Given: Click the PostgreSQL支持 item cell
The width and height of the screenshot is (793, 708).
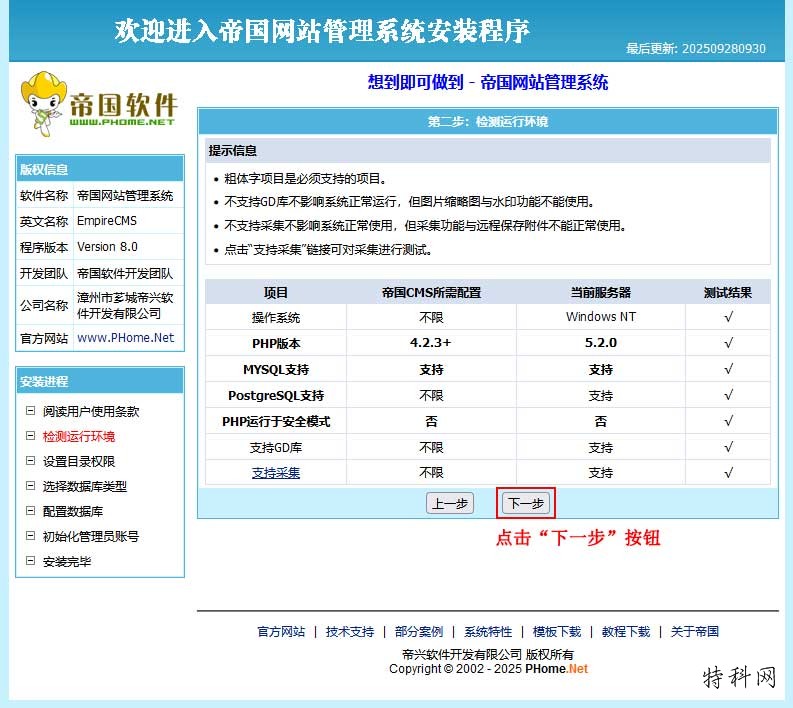Looking at the screenshot, I should coord(276,395).
